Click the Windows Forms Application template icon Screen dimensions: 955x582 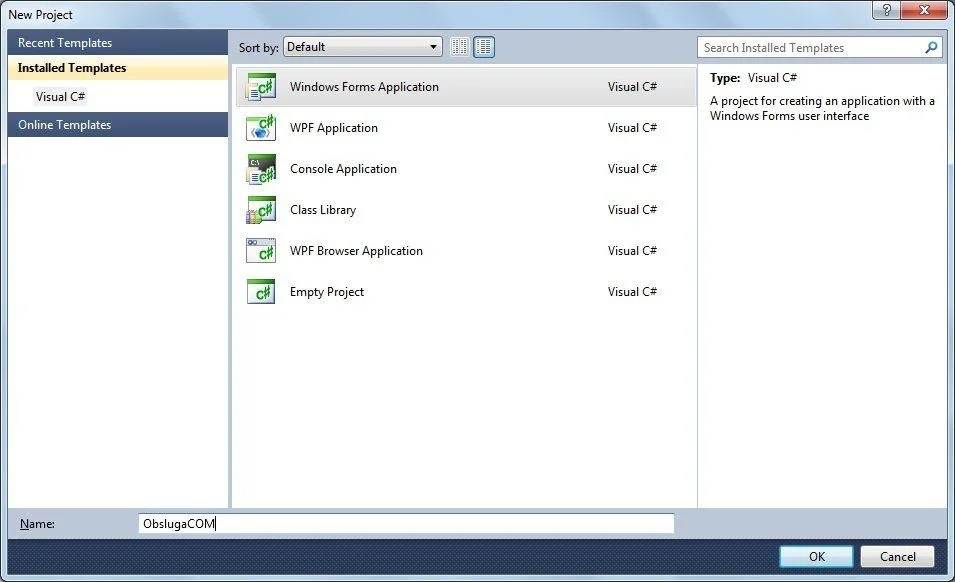coord(261,87)
